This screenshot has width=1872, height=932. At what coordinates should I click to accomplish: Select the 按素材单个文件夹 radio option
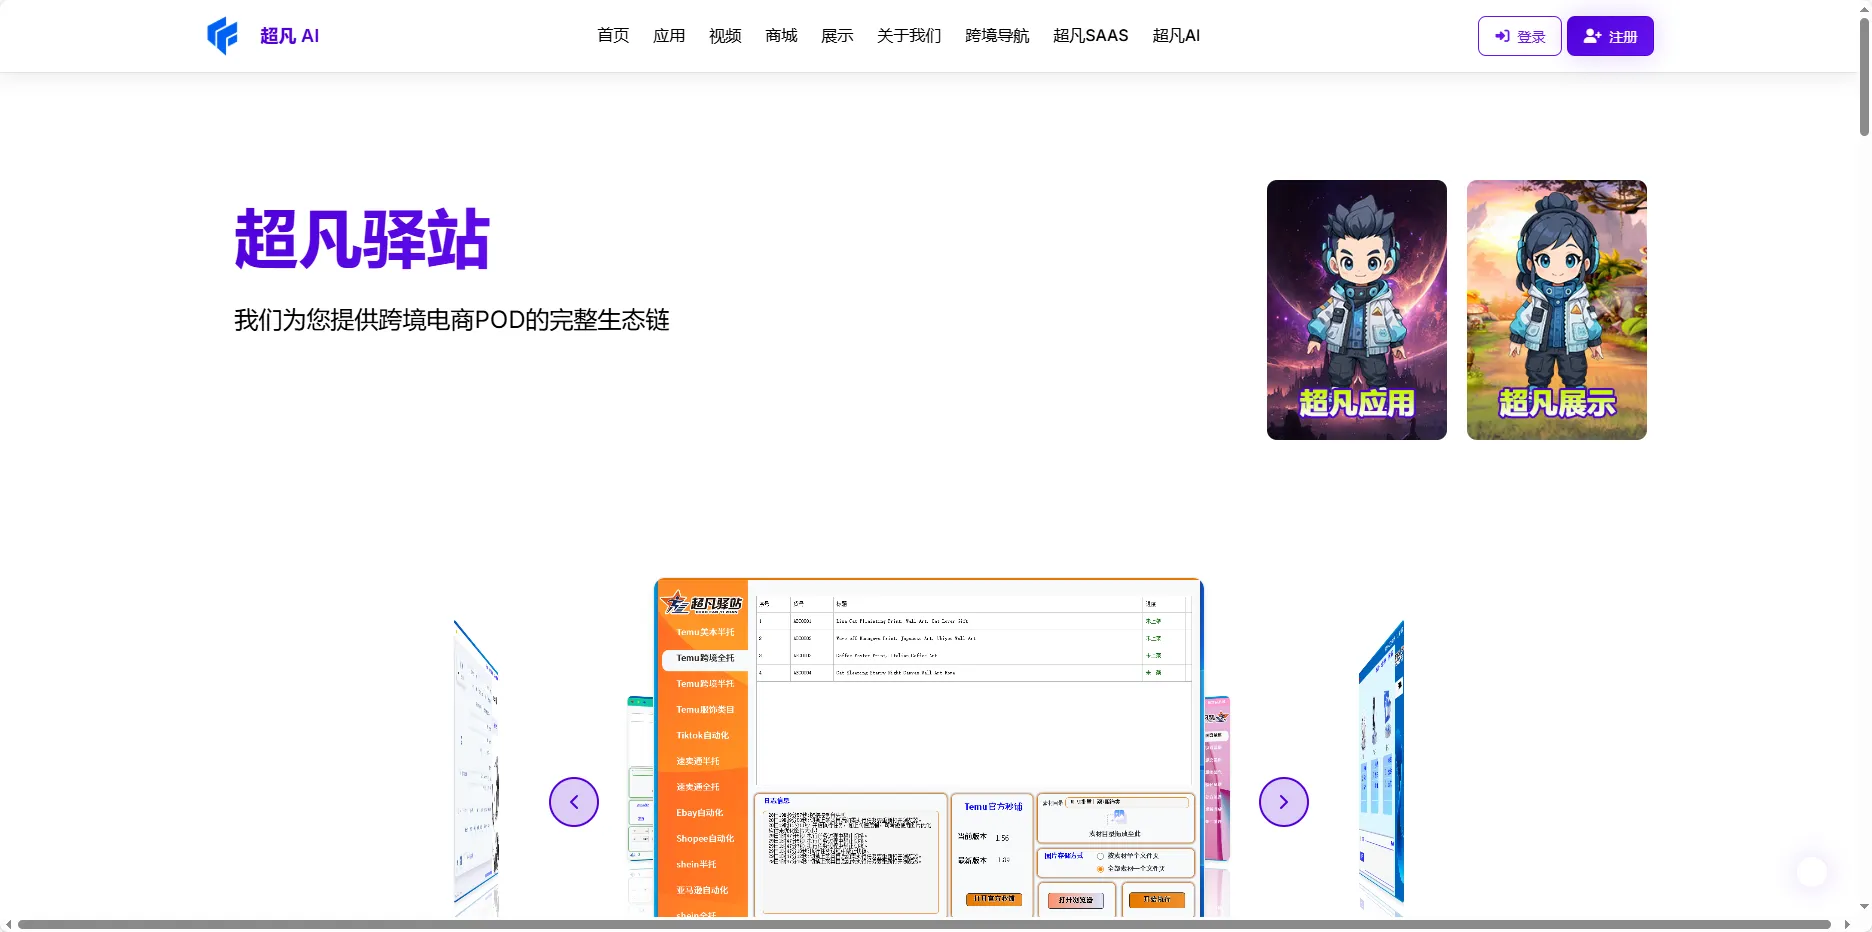(1101, 856)
